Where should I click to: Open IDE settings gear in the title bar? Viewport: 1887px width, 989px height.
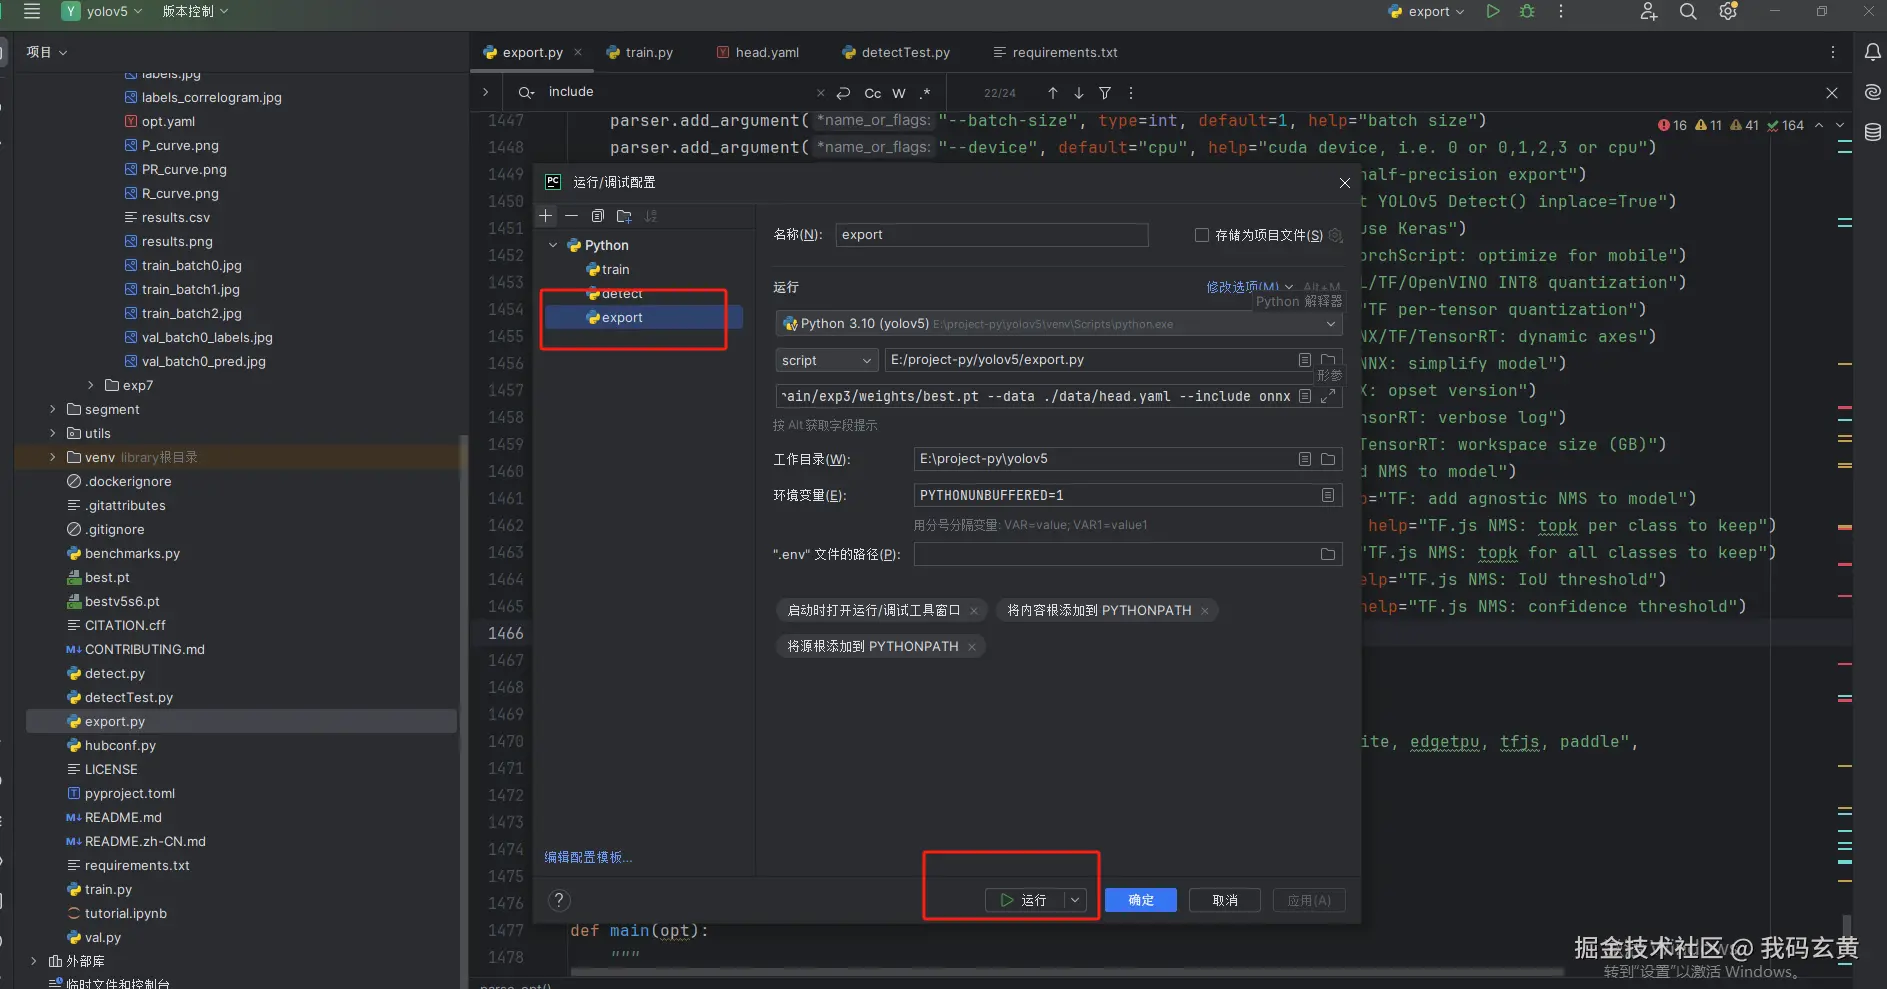point(1728,11)
